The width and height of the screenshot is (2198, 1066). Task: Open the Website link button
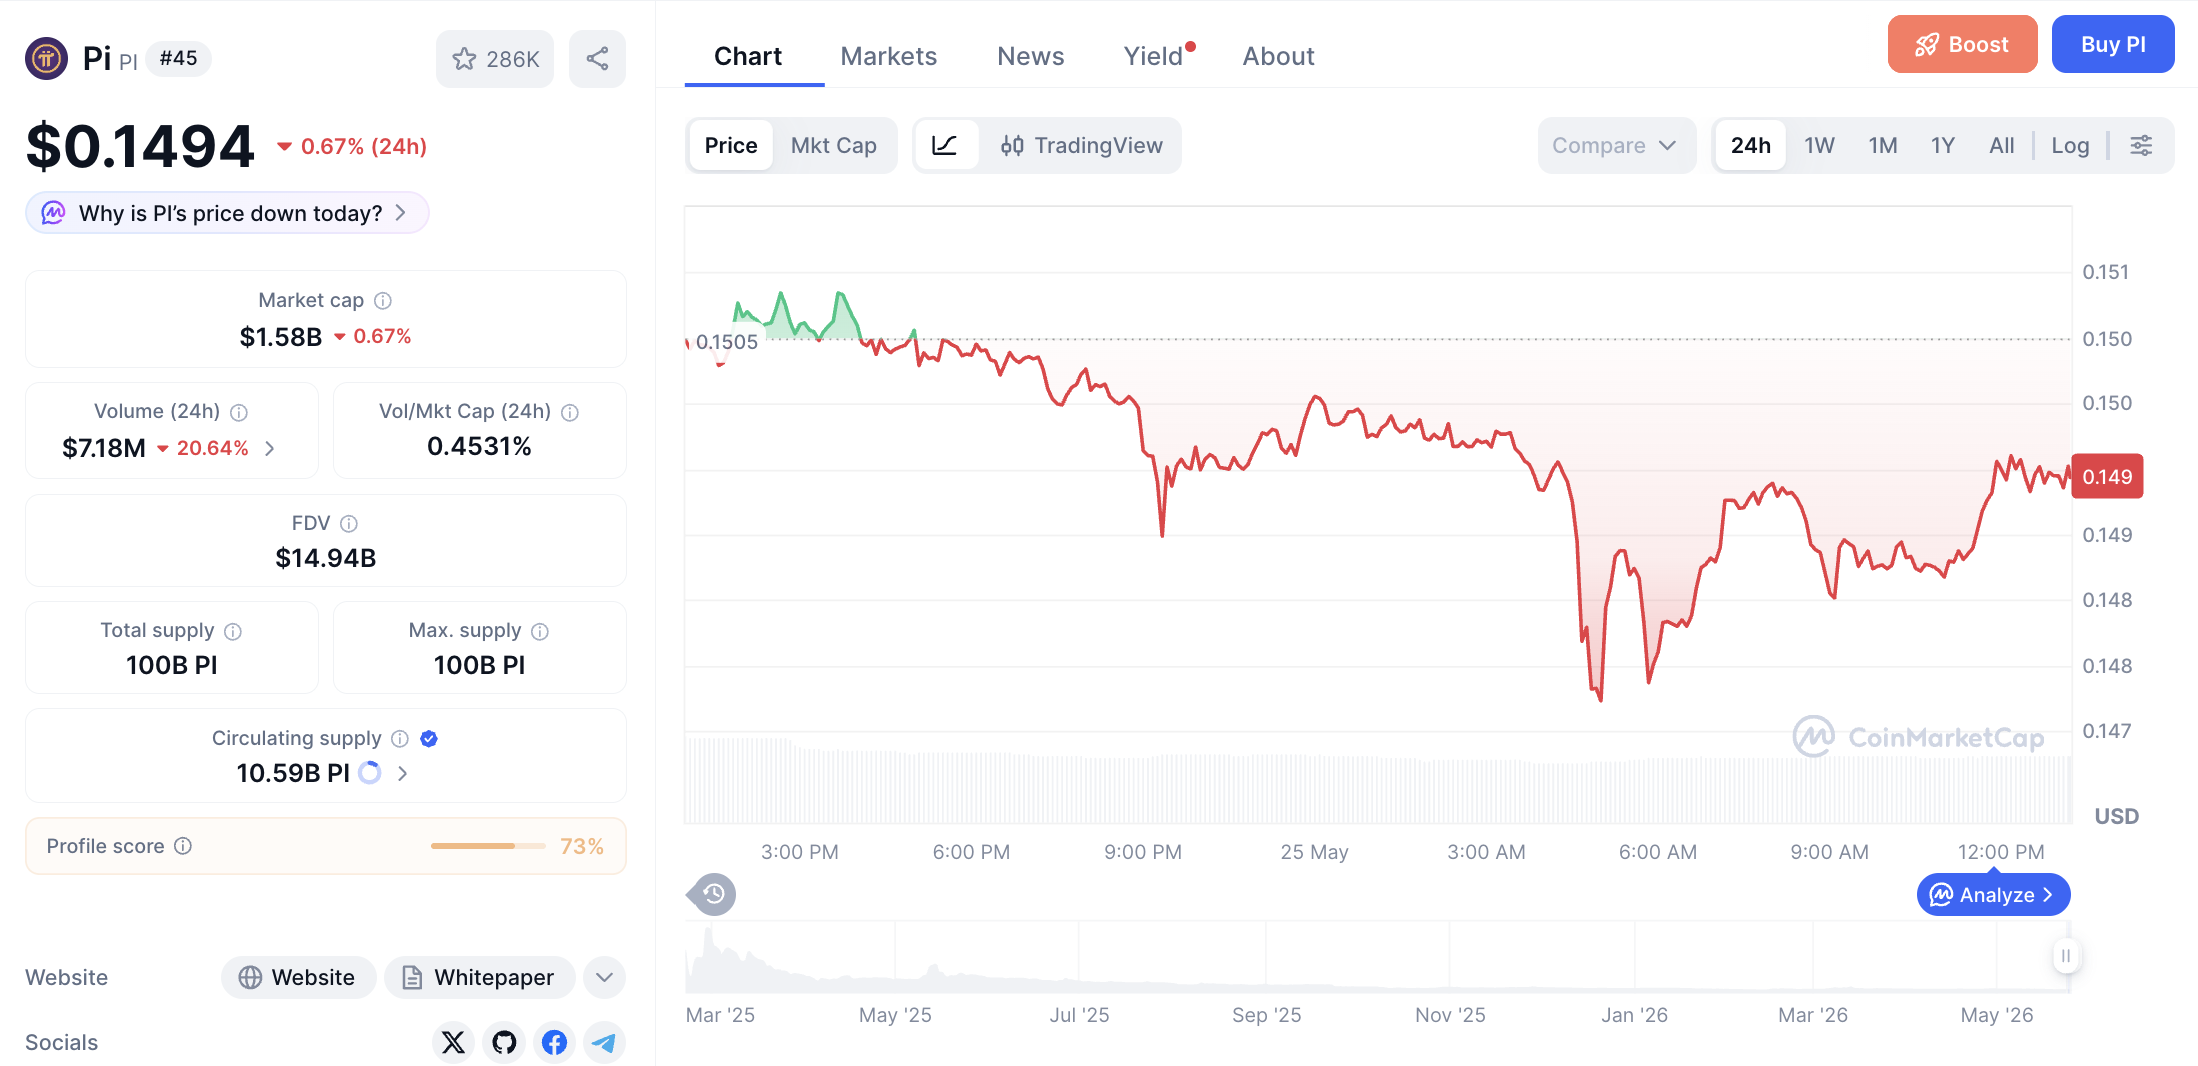[298, 977]
